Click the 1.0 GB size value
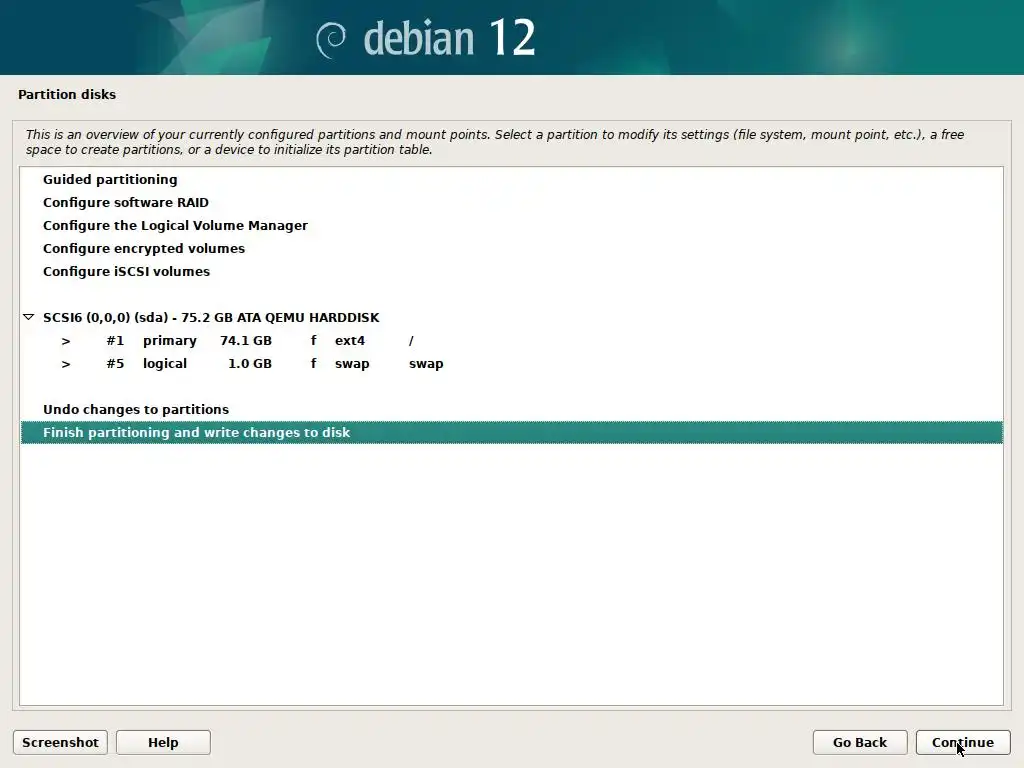The width and height of the screenshot is (1024, 768). point(249,363)
